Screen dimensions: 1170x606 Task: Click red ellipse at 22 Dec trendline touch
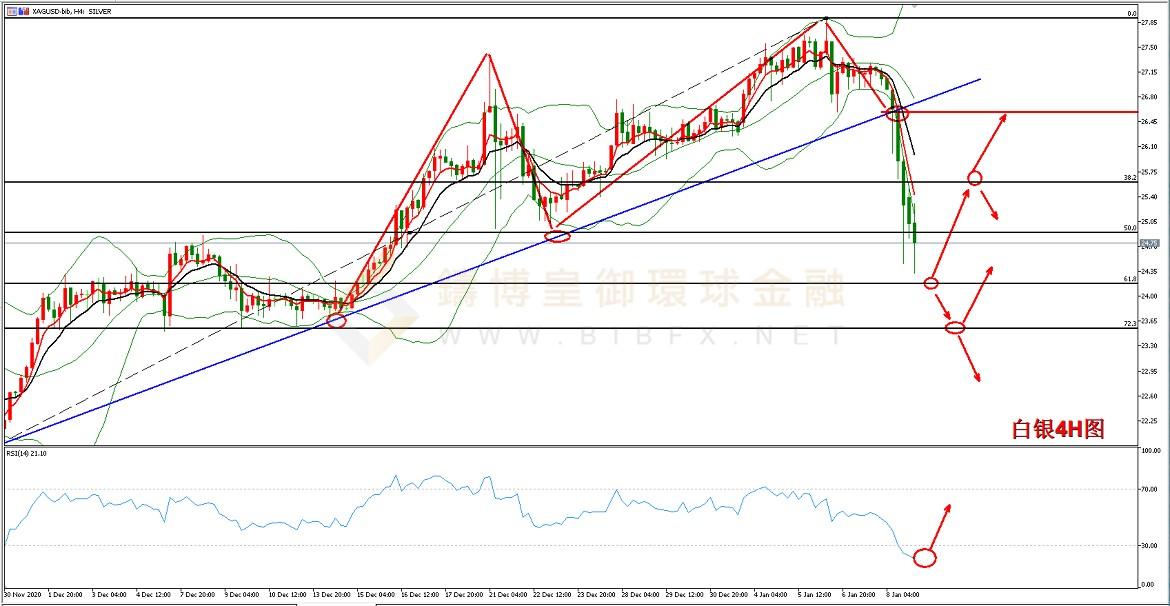pyautogui.click(x=558, y=236)
